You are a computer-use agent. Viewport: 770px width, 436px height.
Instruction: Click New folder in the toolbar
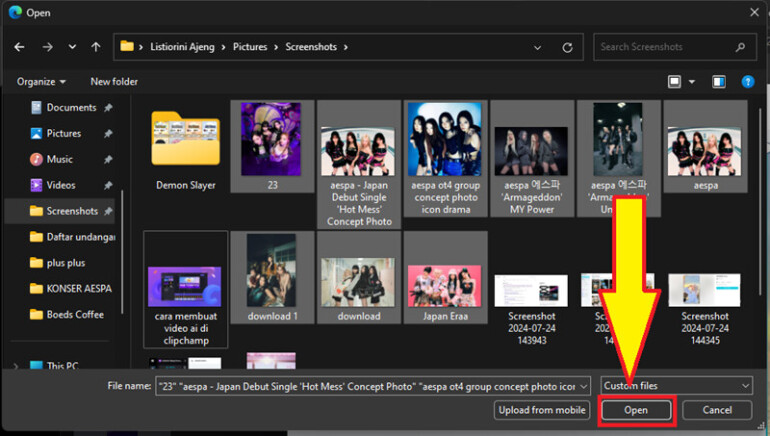pyautogui.click(x=114, y=81)
